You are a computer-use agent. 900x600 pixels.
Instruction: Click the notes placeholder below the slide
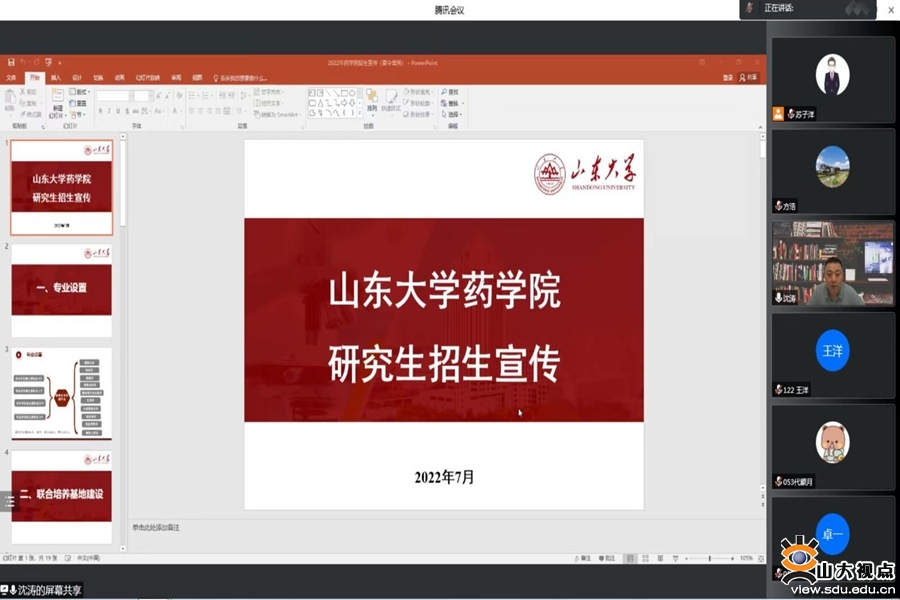click(400, 526)
